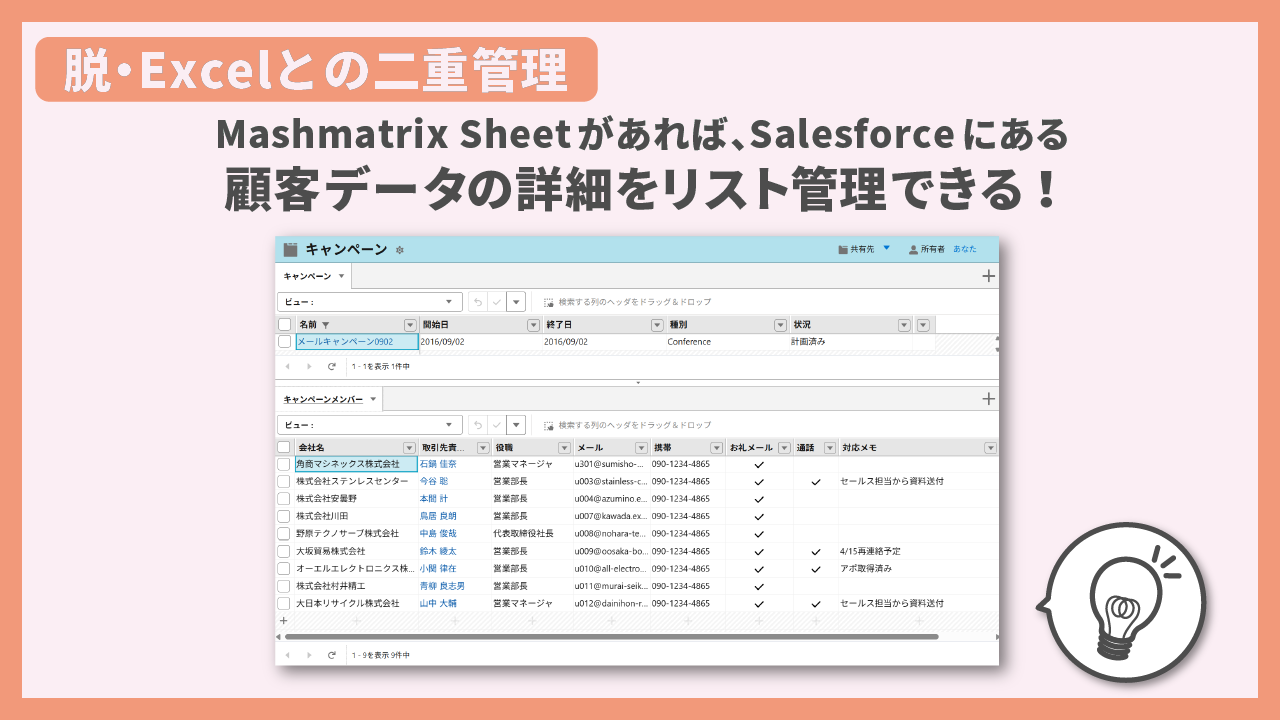Click right arrow of horizontal scrollbar
1280x720 pixels.
996,636
